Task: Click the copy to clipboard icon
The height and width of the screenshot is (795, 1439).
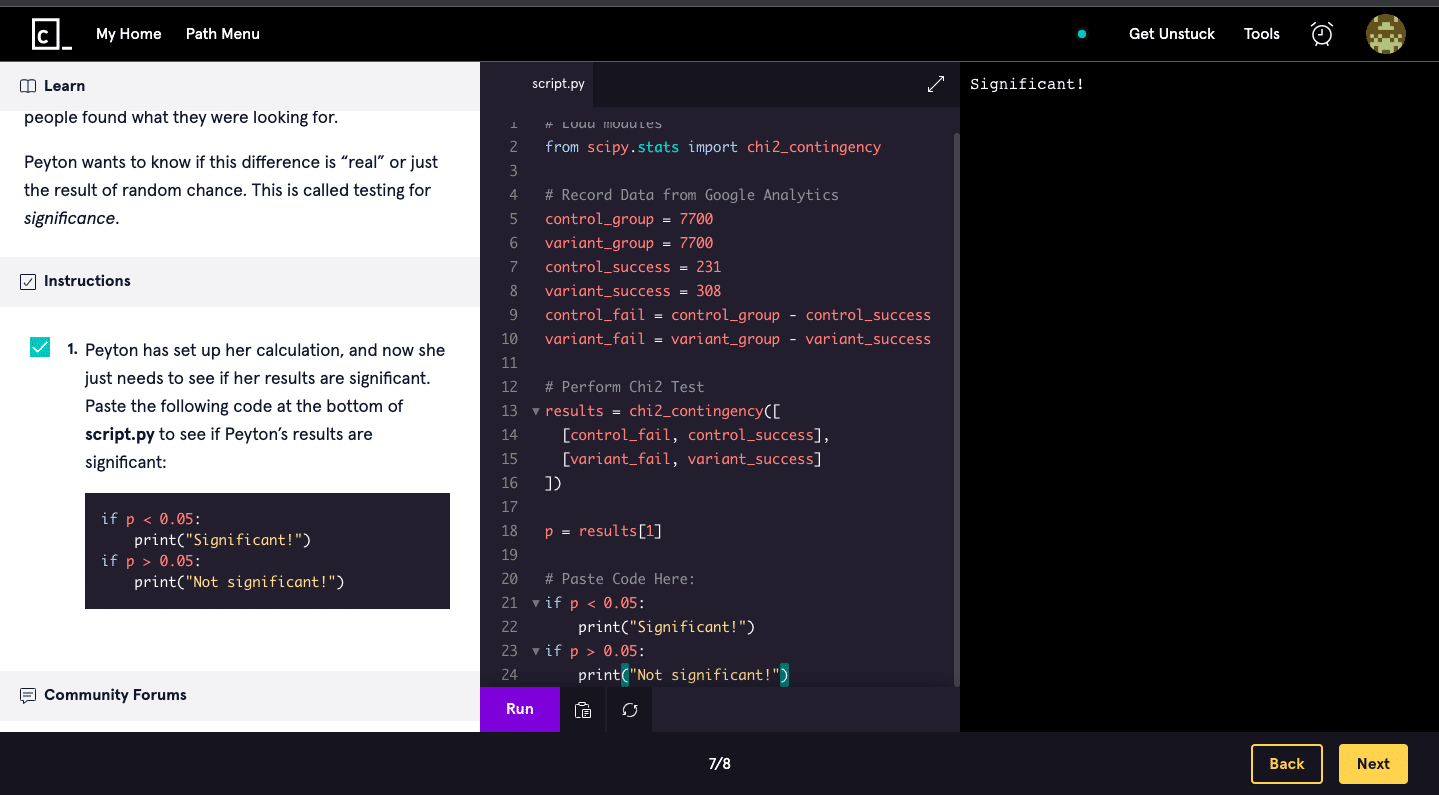Action: point(583,709)
